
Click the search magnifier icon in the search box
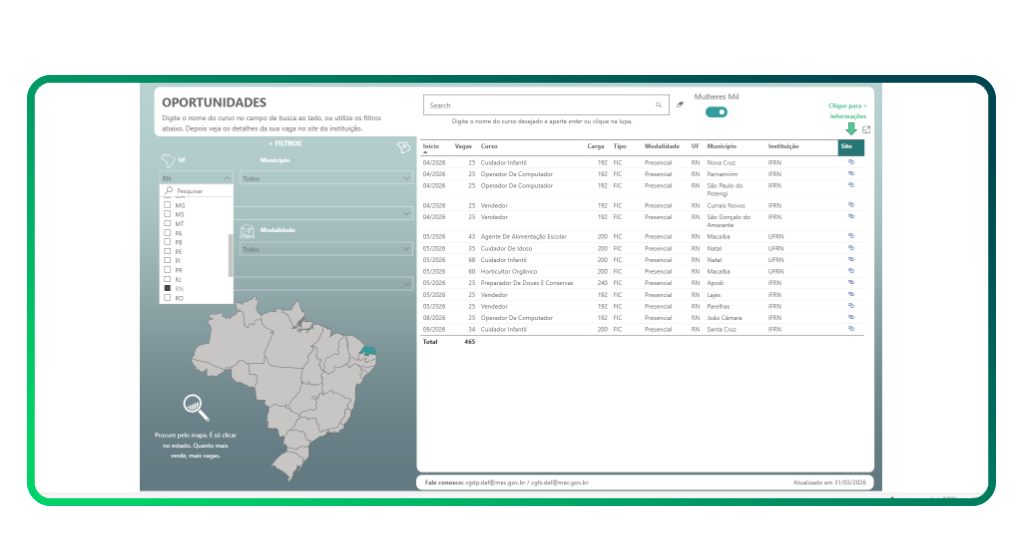[658, 105]
